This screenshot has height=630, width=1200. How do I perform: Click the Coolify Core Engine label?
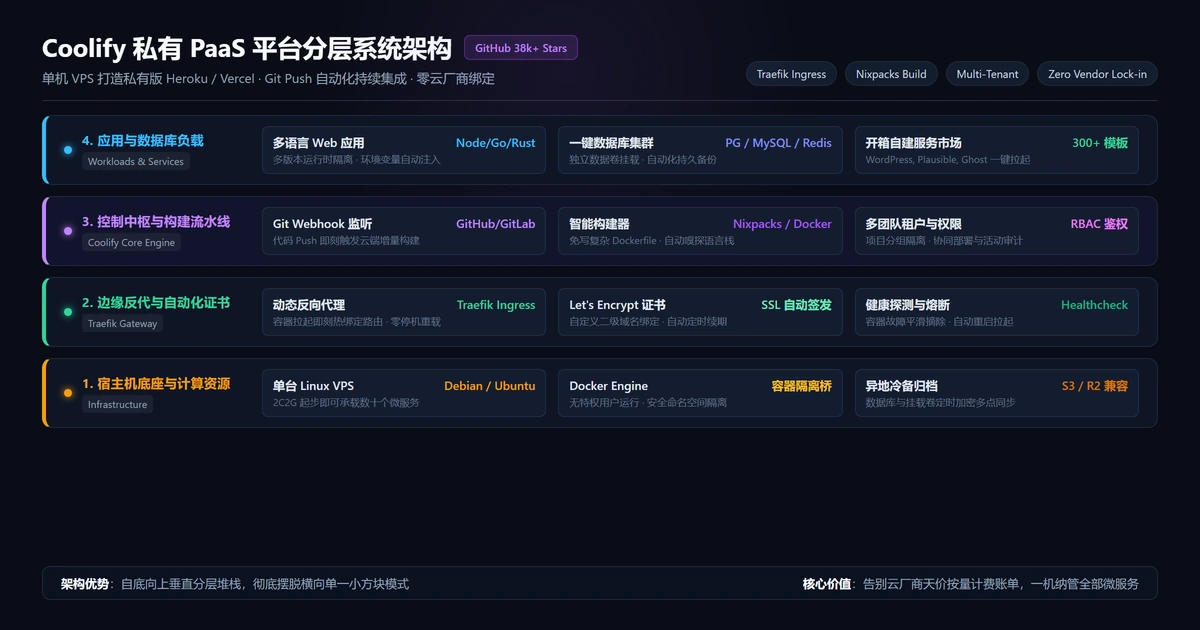[131, 243]
